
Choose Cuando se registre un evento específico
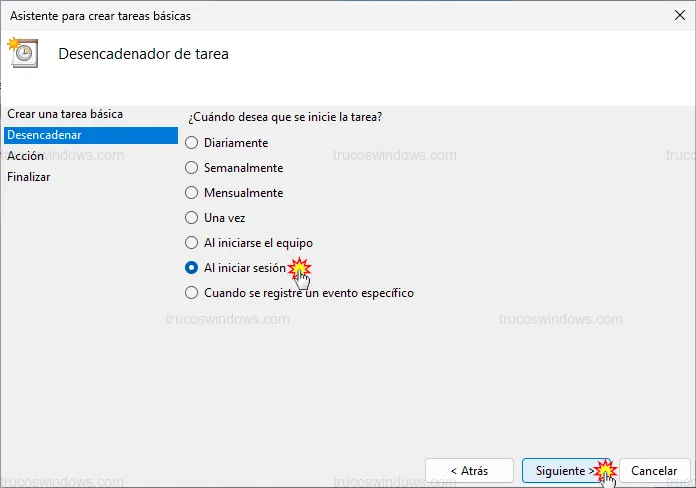192,293
